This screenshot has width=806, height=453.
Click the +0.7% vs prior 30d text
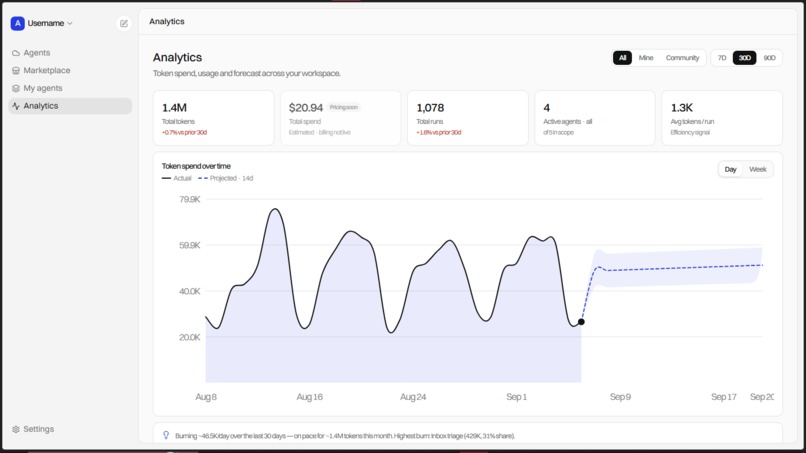click(x=185, y=133)
